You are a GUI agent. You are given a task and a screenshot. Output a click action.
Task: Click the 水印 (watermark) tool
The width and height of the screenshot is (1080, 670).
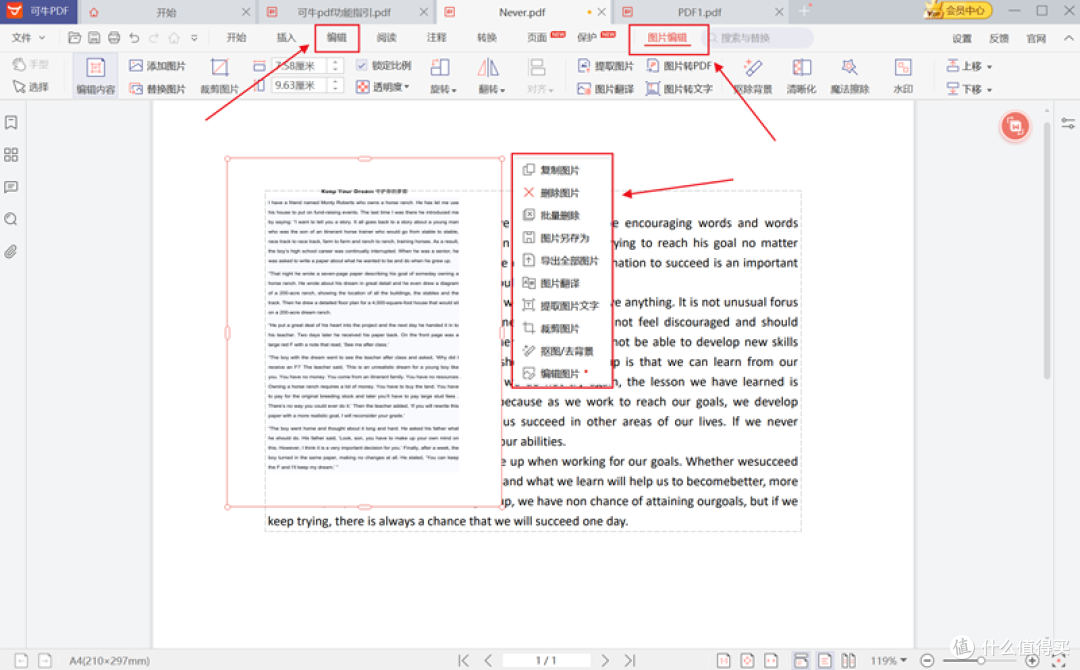click(x=902, y=75)
